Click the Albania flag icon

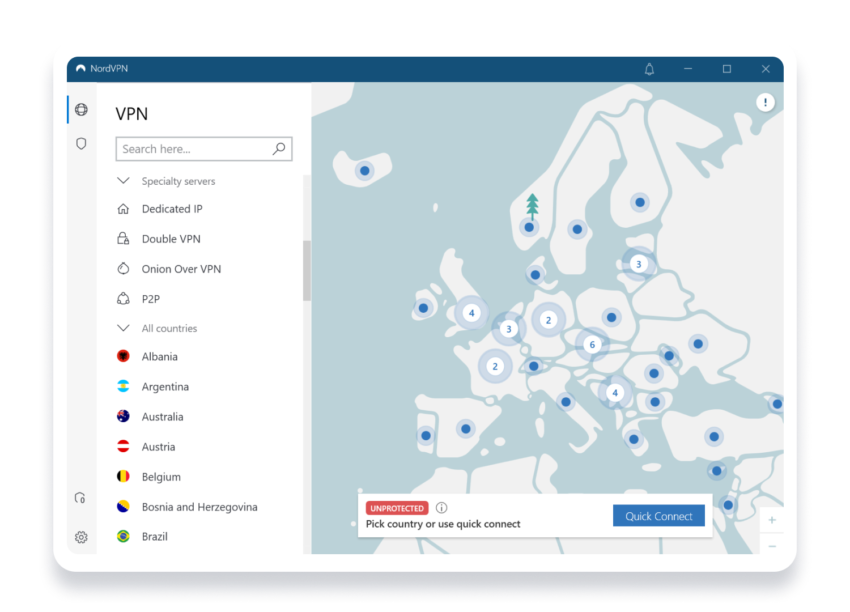(124, 356)
